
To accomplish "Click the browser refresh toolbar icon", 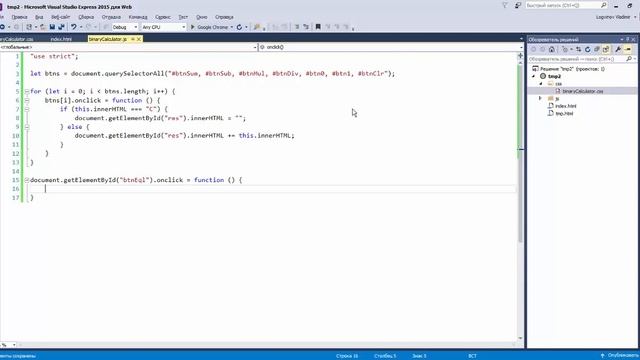I will [x=239, y=27].
